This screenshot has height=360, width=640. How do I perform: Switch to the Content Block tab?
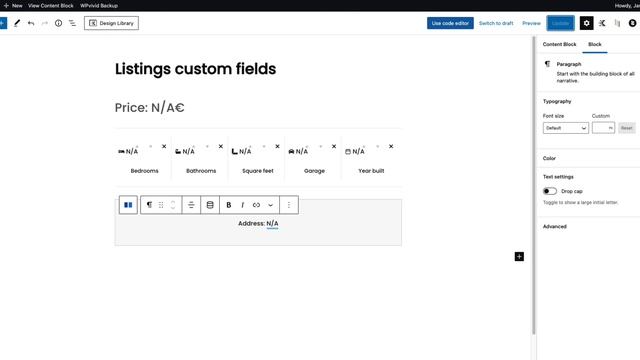click(559, 44)
